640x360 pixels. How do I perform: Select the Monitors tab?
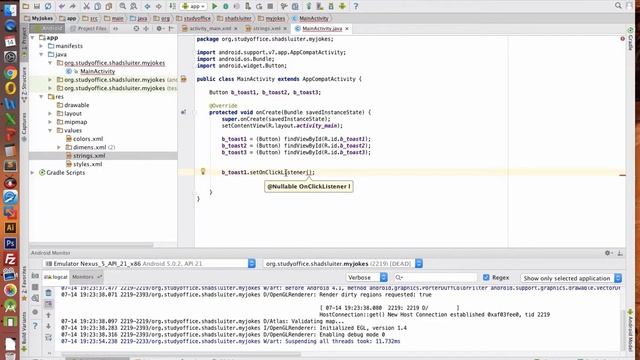coord(86,277)
